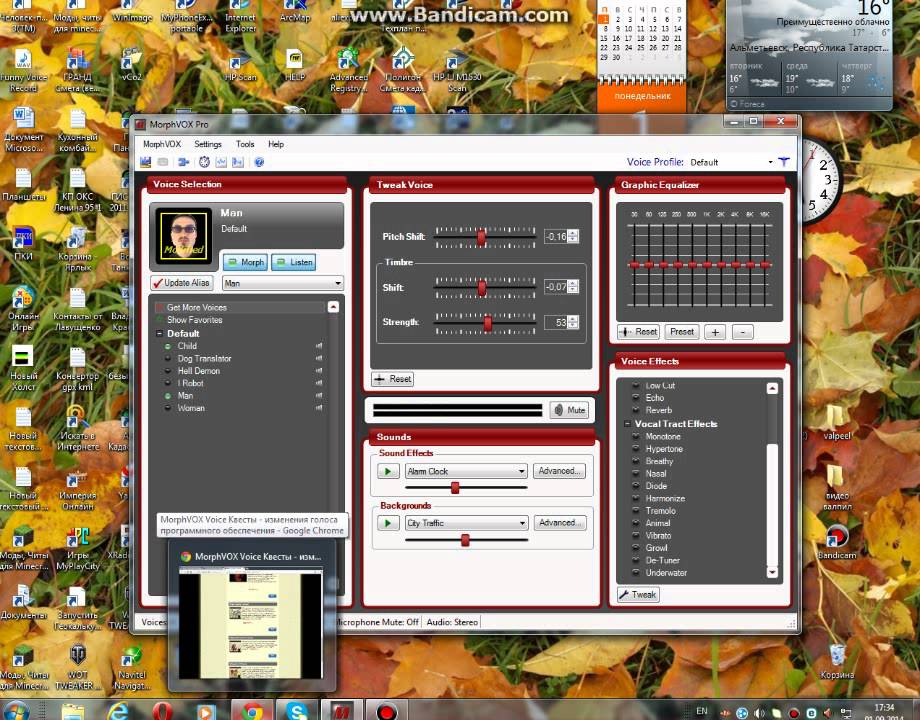Click the voice filter funnel icon
The width and height of the screenshot is (920, 720).
tap(784, 162)
